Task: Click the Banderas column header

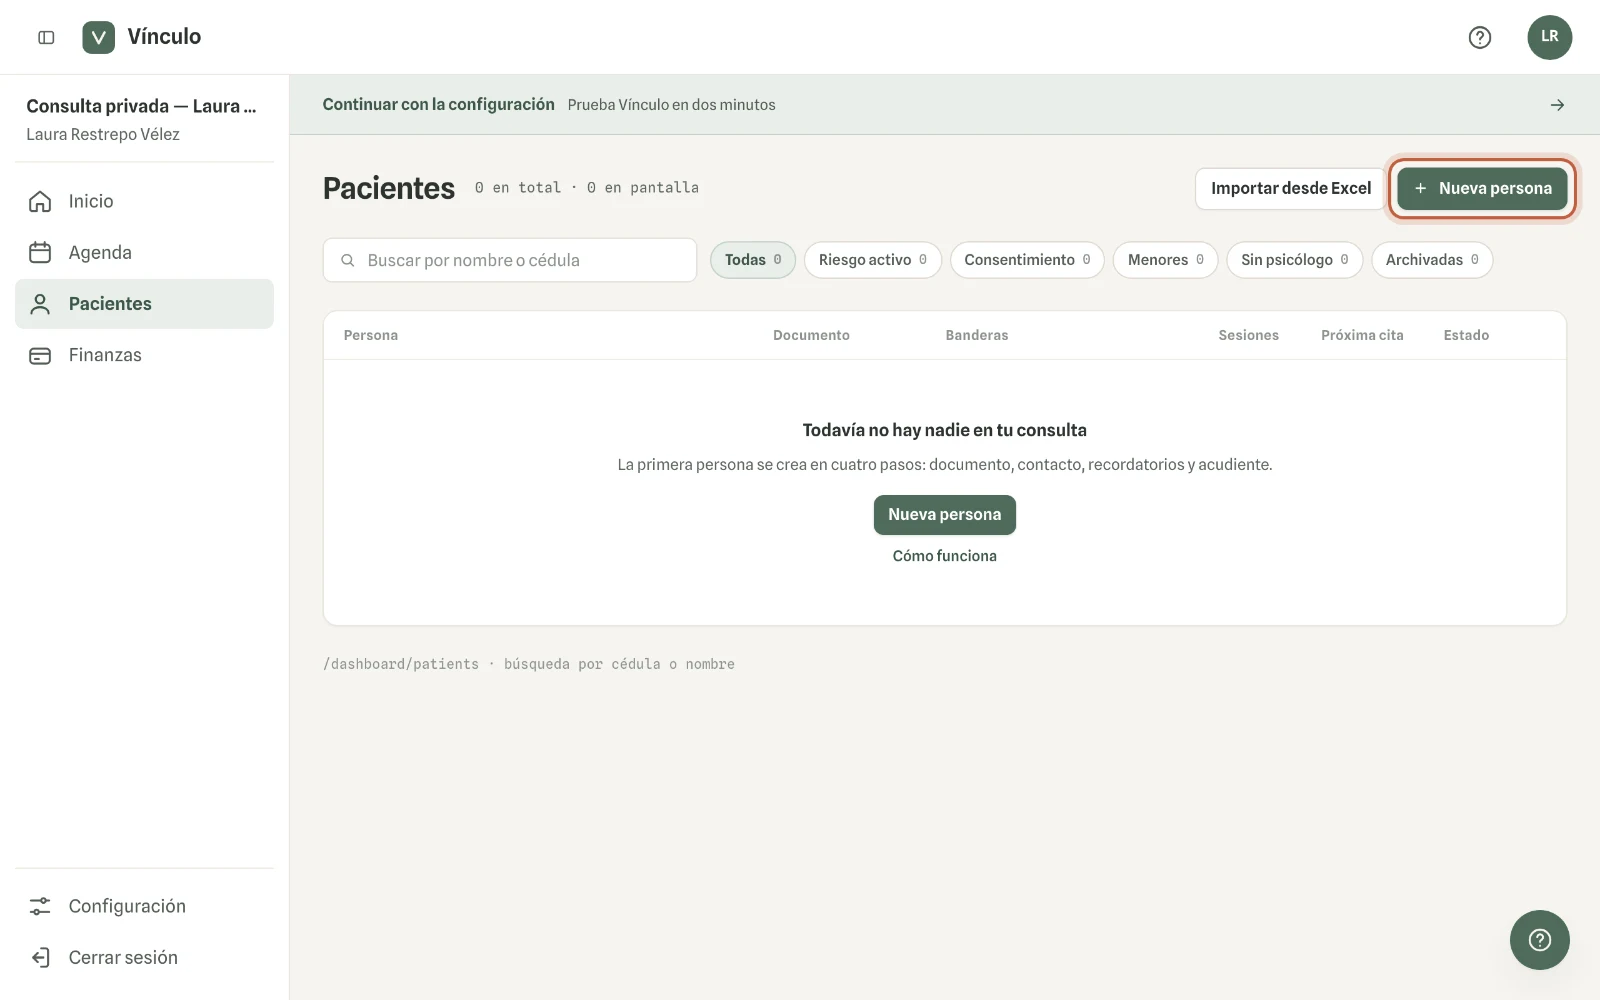Action: 977,335
